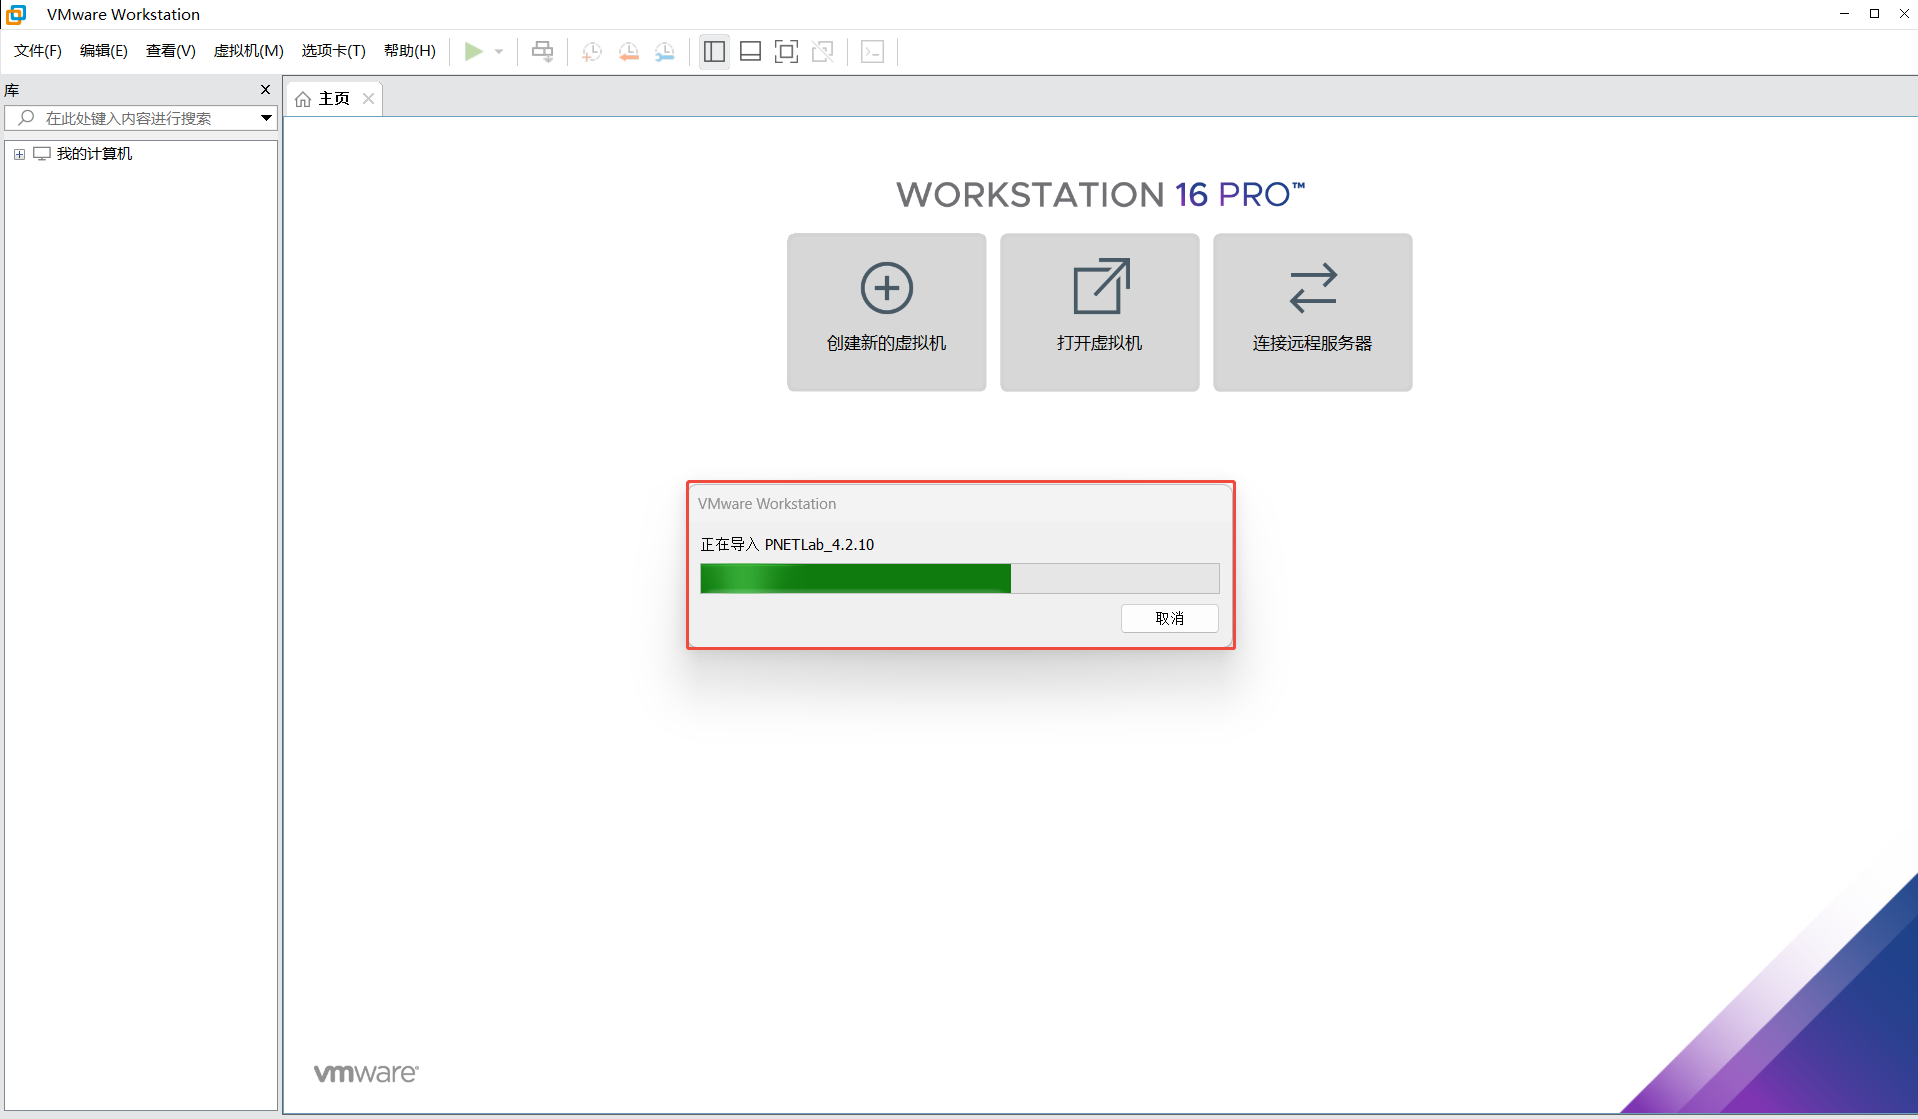Viewport: 1918px width, 1119px height.
Task: Click the take snapshot toolbar icon
Action: click(x=592, y=51)
